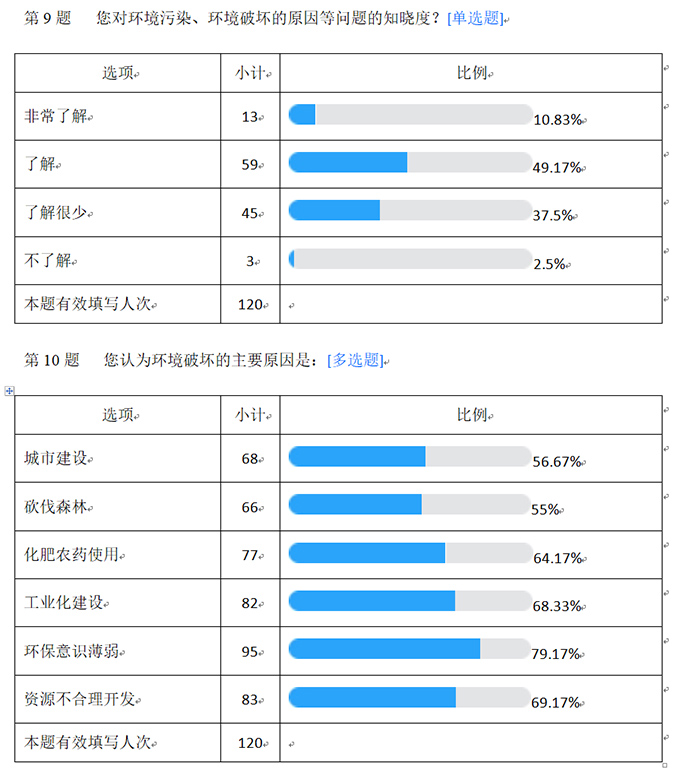680x779 pixels.
Task: Click the 资源不合理开发 row label
Action: 80,700
